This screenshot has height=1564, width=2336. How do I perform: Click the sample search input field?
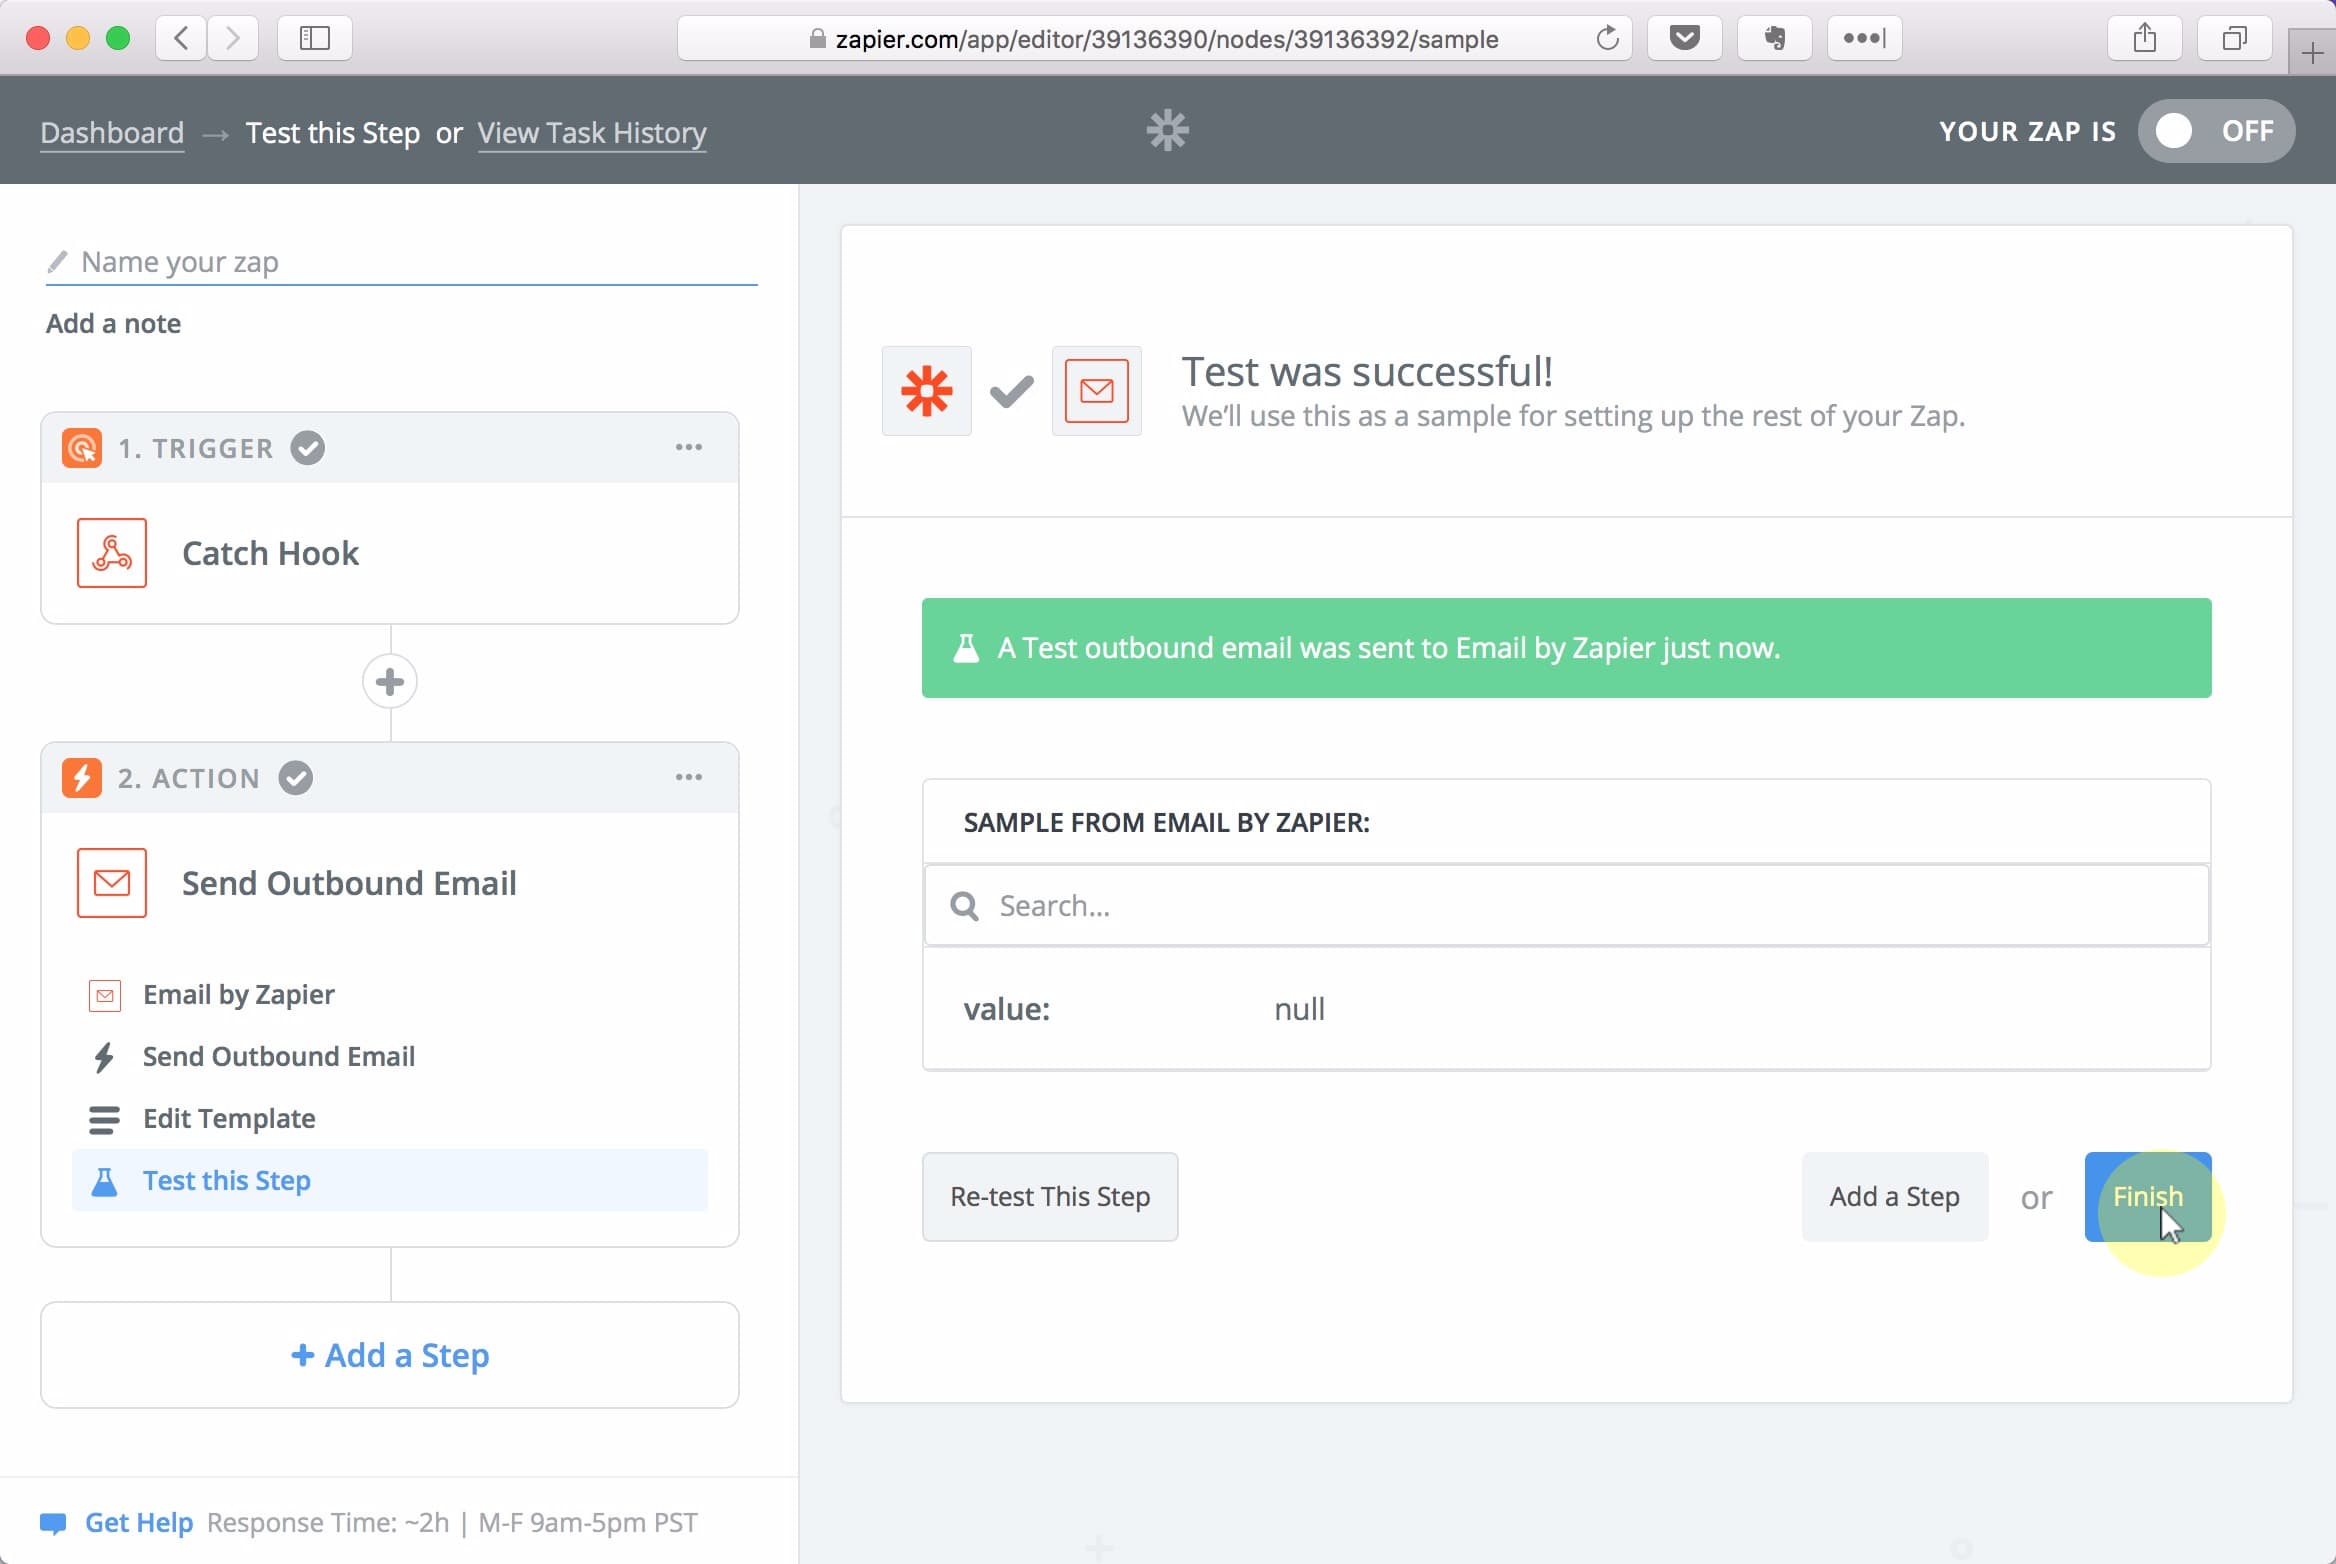(x=1567, y=906)
